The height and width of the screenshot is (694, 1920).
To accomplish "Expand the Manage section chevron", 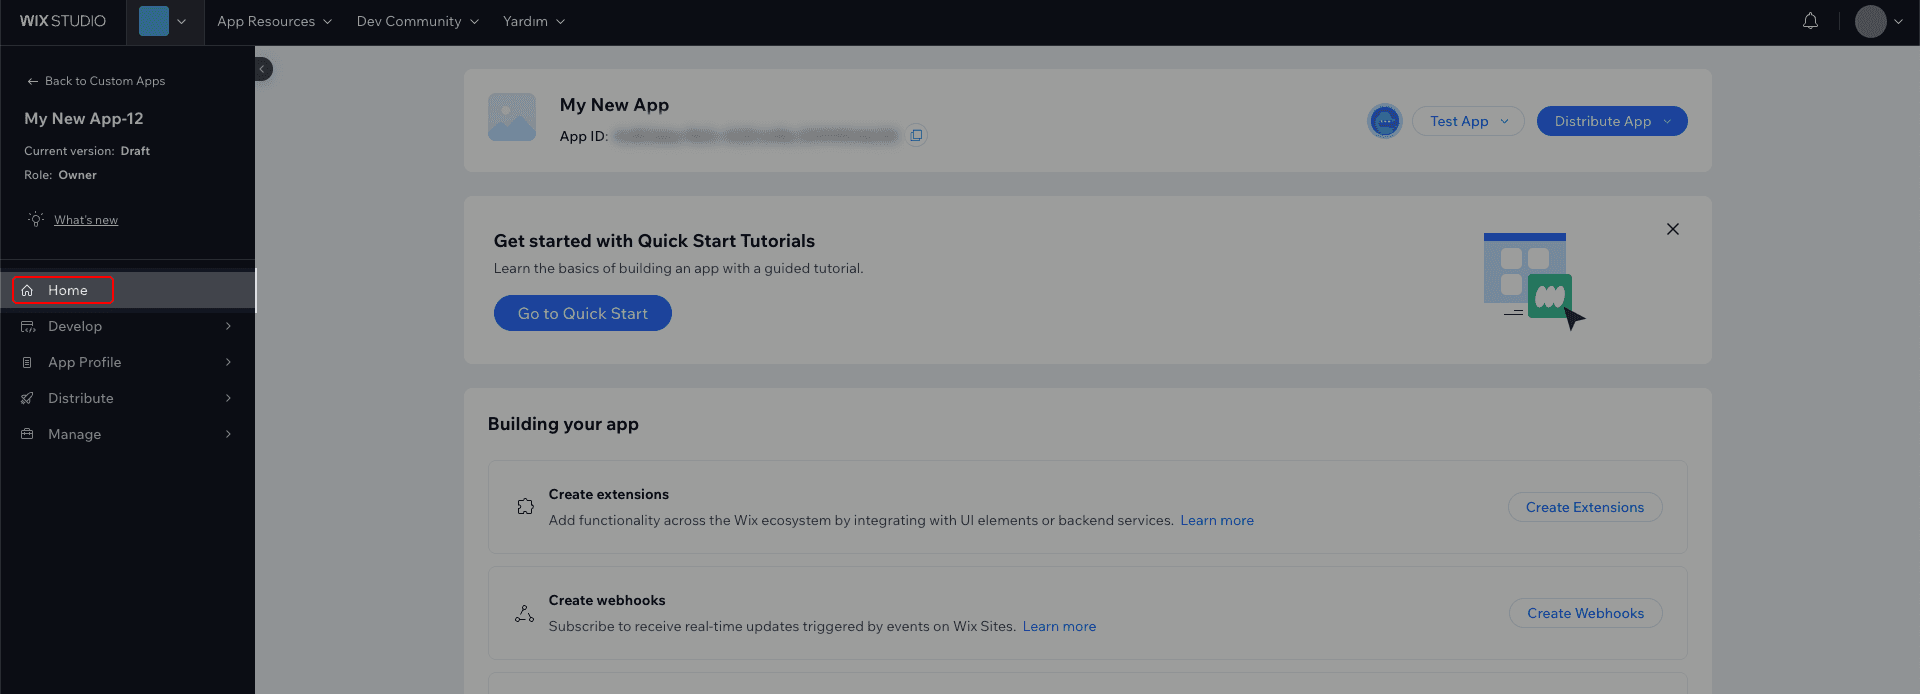I will 228,434.
